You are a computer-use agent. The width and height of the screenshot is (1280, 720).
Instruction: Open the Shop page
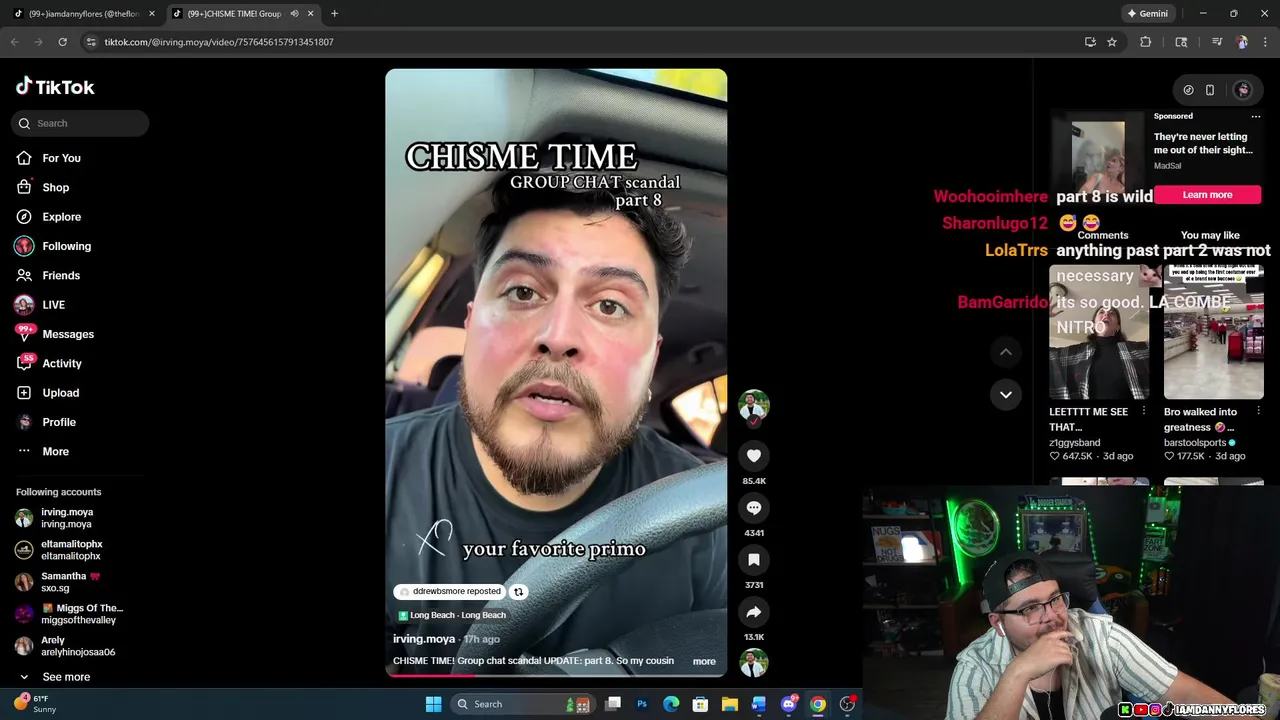coord(55,187)
